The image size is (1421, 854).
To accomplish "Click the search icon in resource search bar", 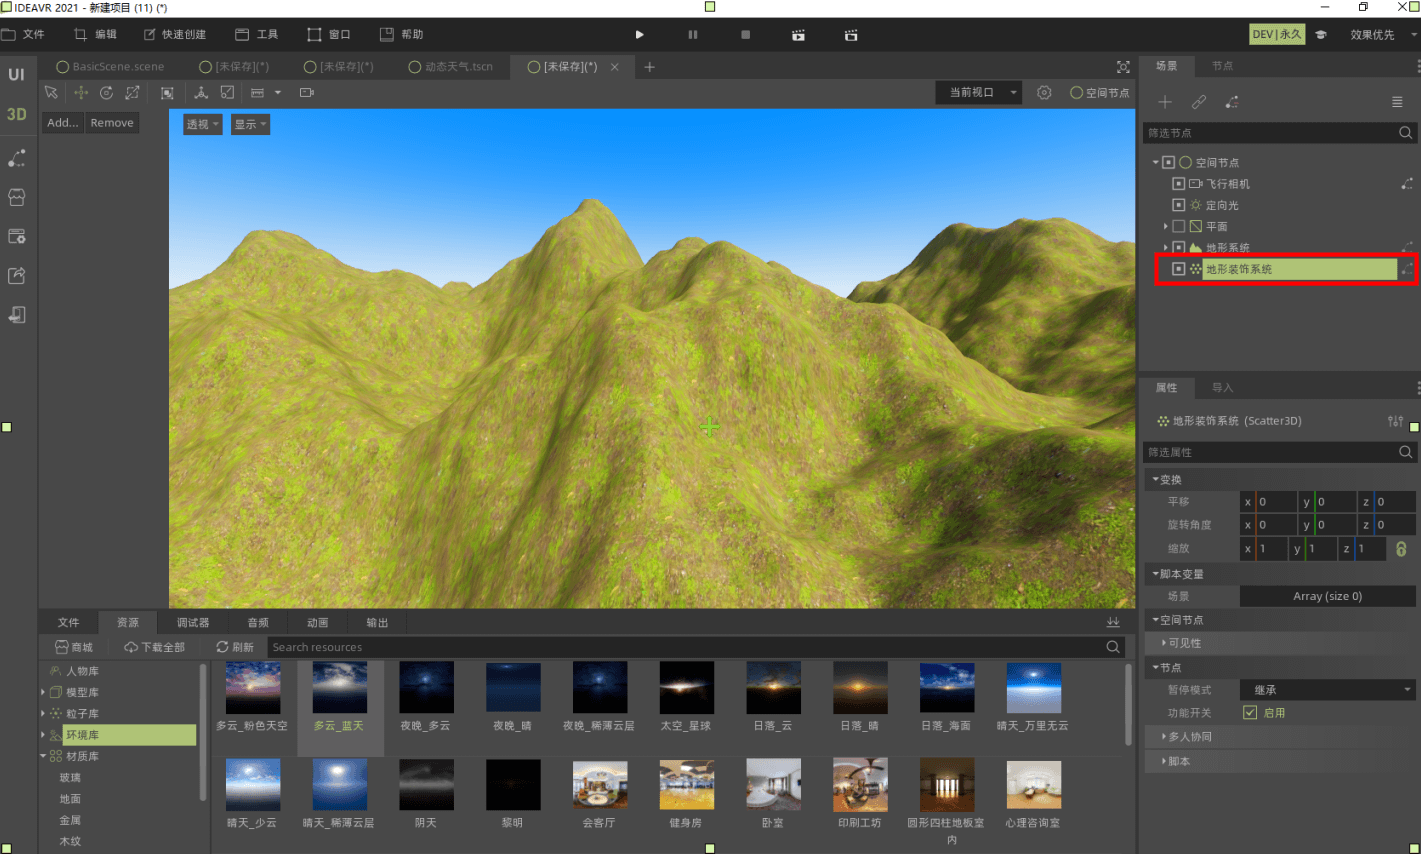I will [x=1113, y=647].
